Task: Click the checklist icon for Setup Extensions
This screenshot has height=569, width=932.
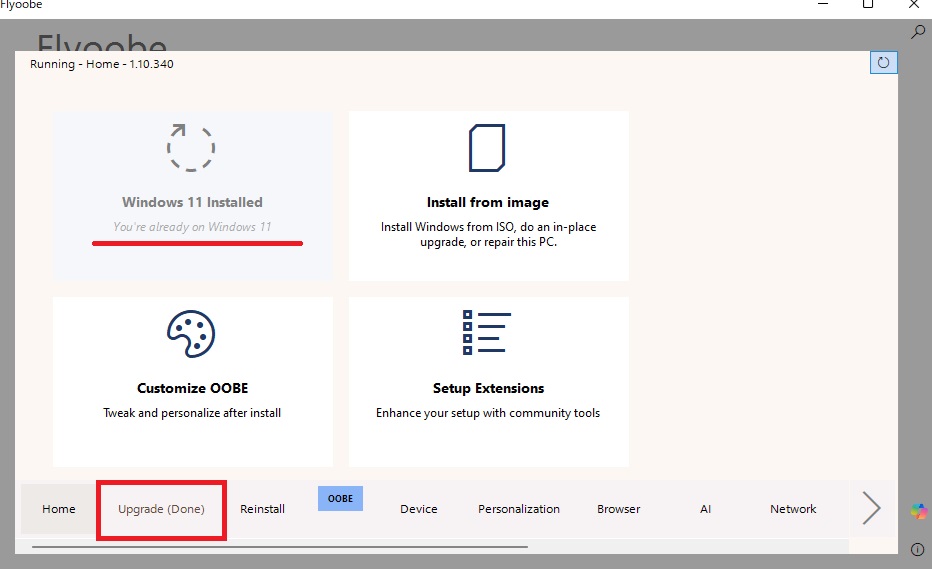Action: pyautogui.click(x=488, y=334)
